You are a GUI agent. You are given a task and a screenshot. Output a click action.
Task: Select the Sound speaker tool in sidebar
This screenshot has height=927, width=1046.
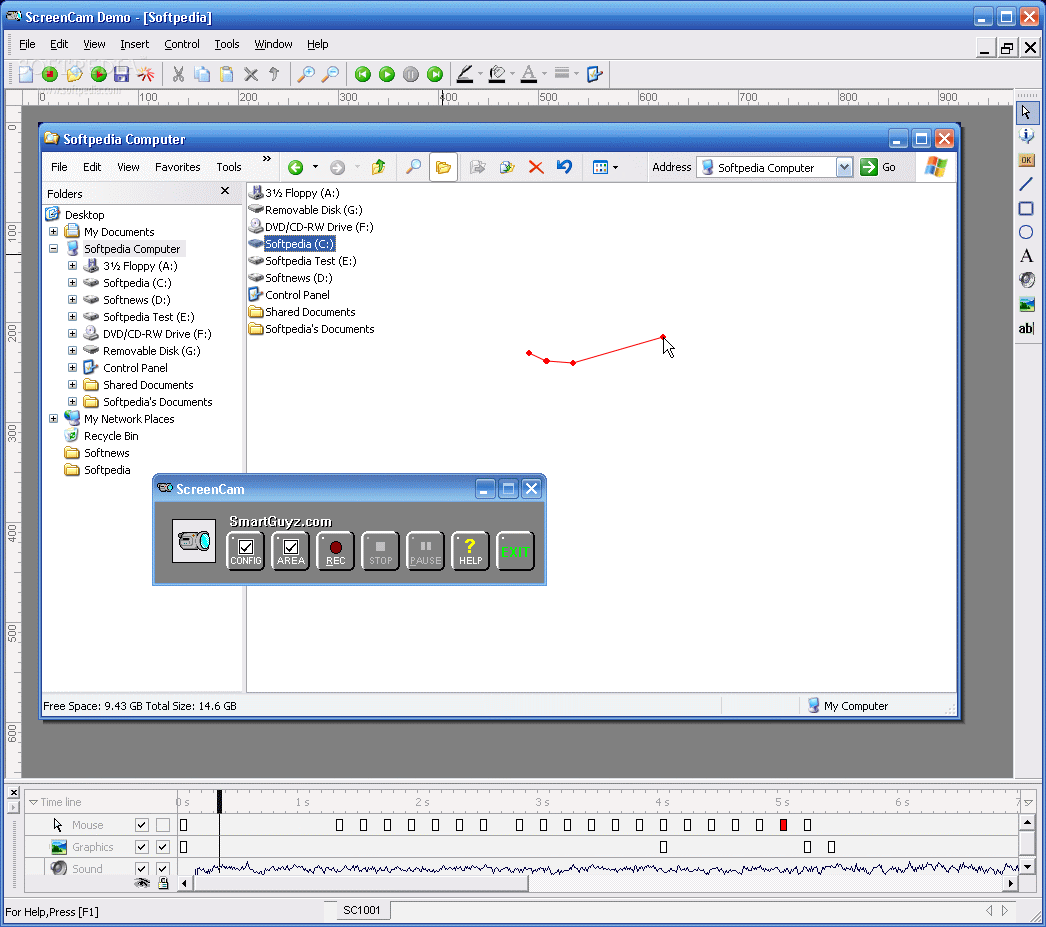[1027, 280]
